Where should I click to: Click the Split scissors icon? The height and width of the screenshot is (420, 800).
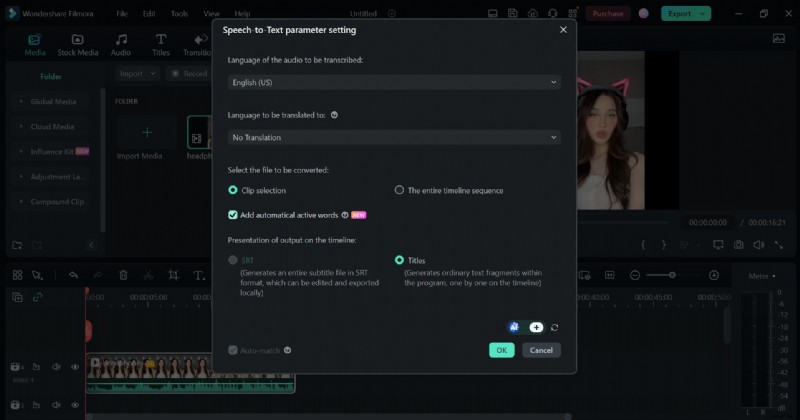[x=148, y=276]
